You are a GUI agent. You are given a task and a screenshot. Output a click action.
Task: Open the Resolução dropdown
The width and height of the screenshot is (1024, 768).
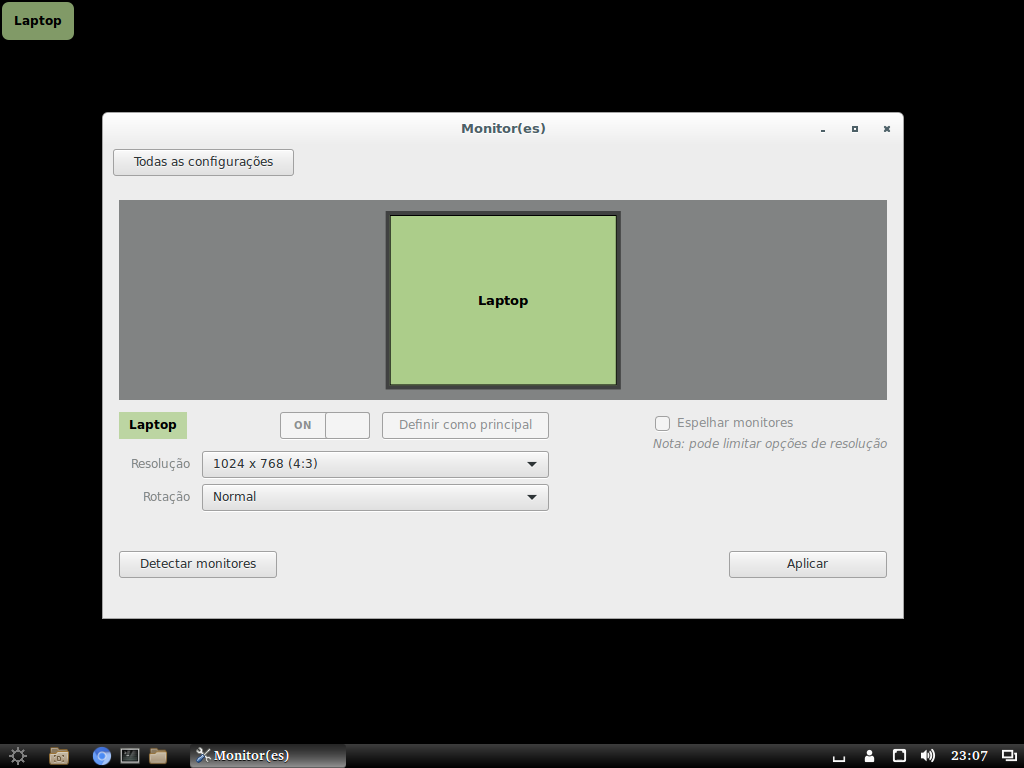point(375,464)
